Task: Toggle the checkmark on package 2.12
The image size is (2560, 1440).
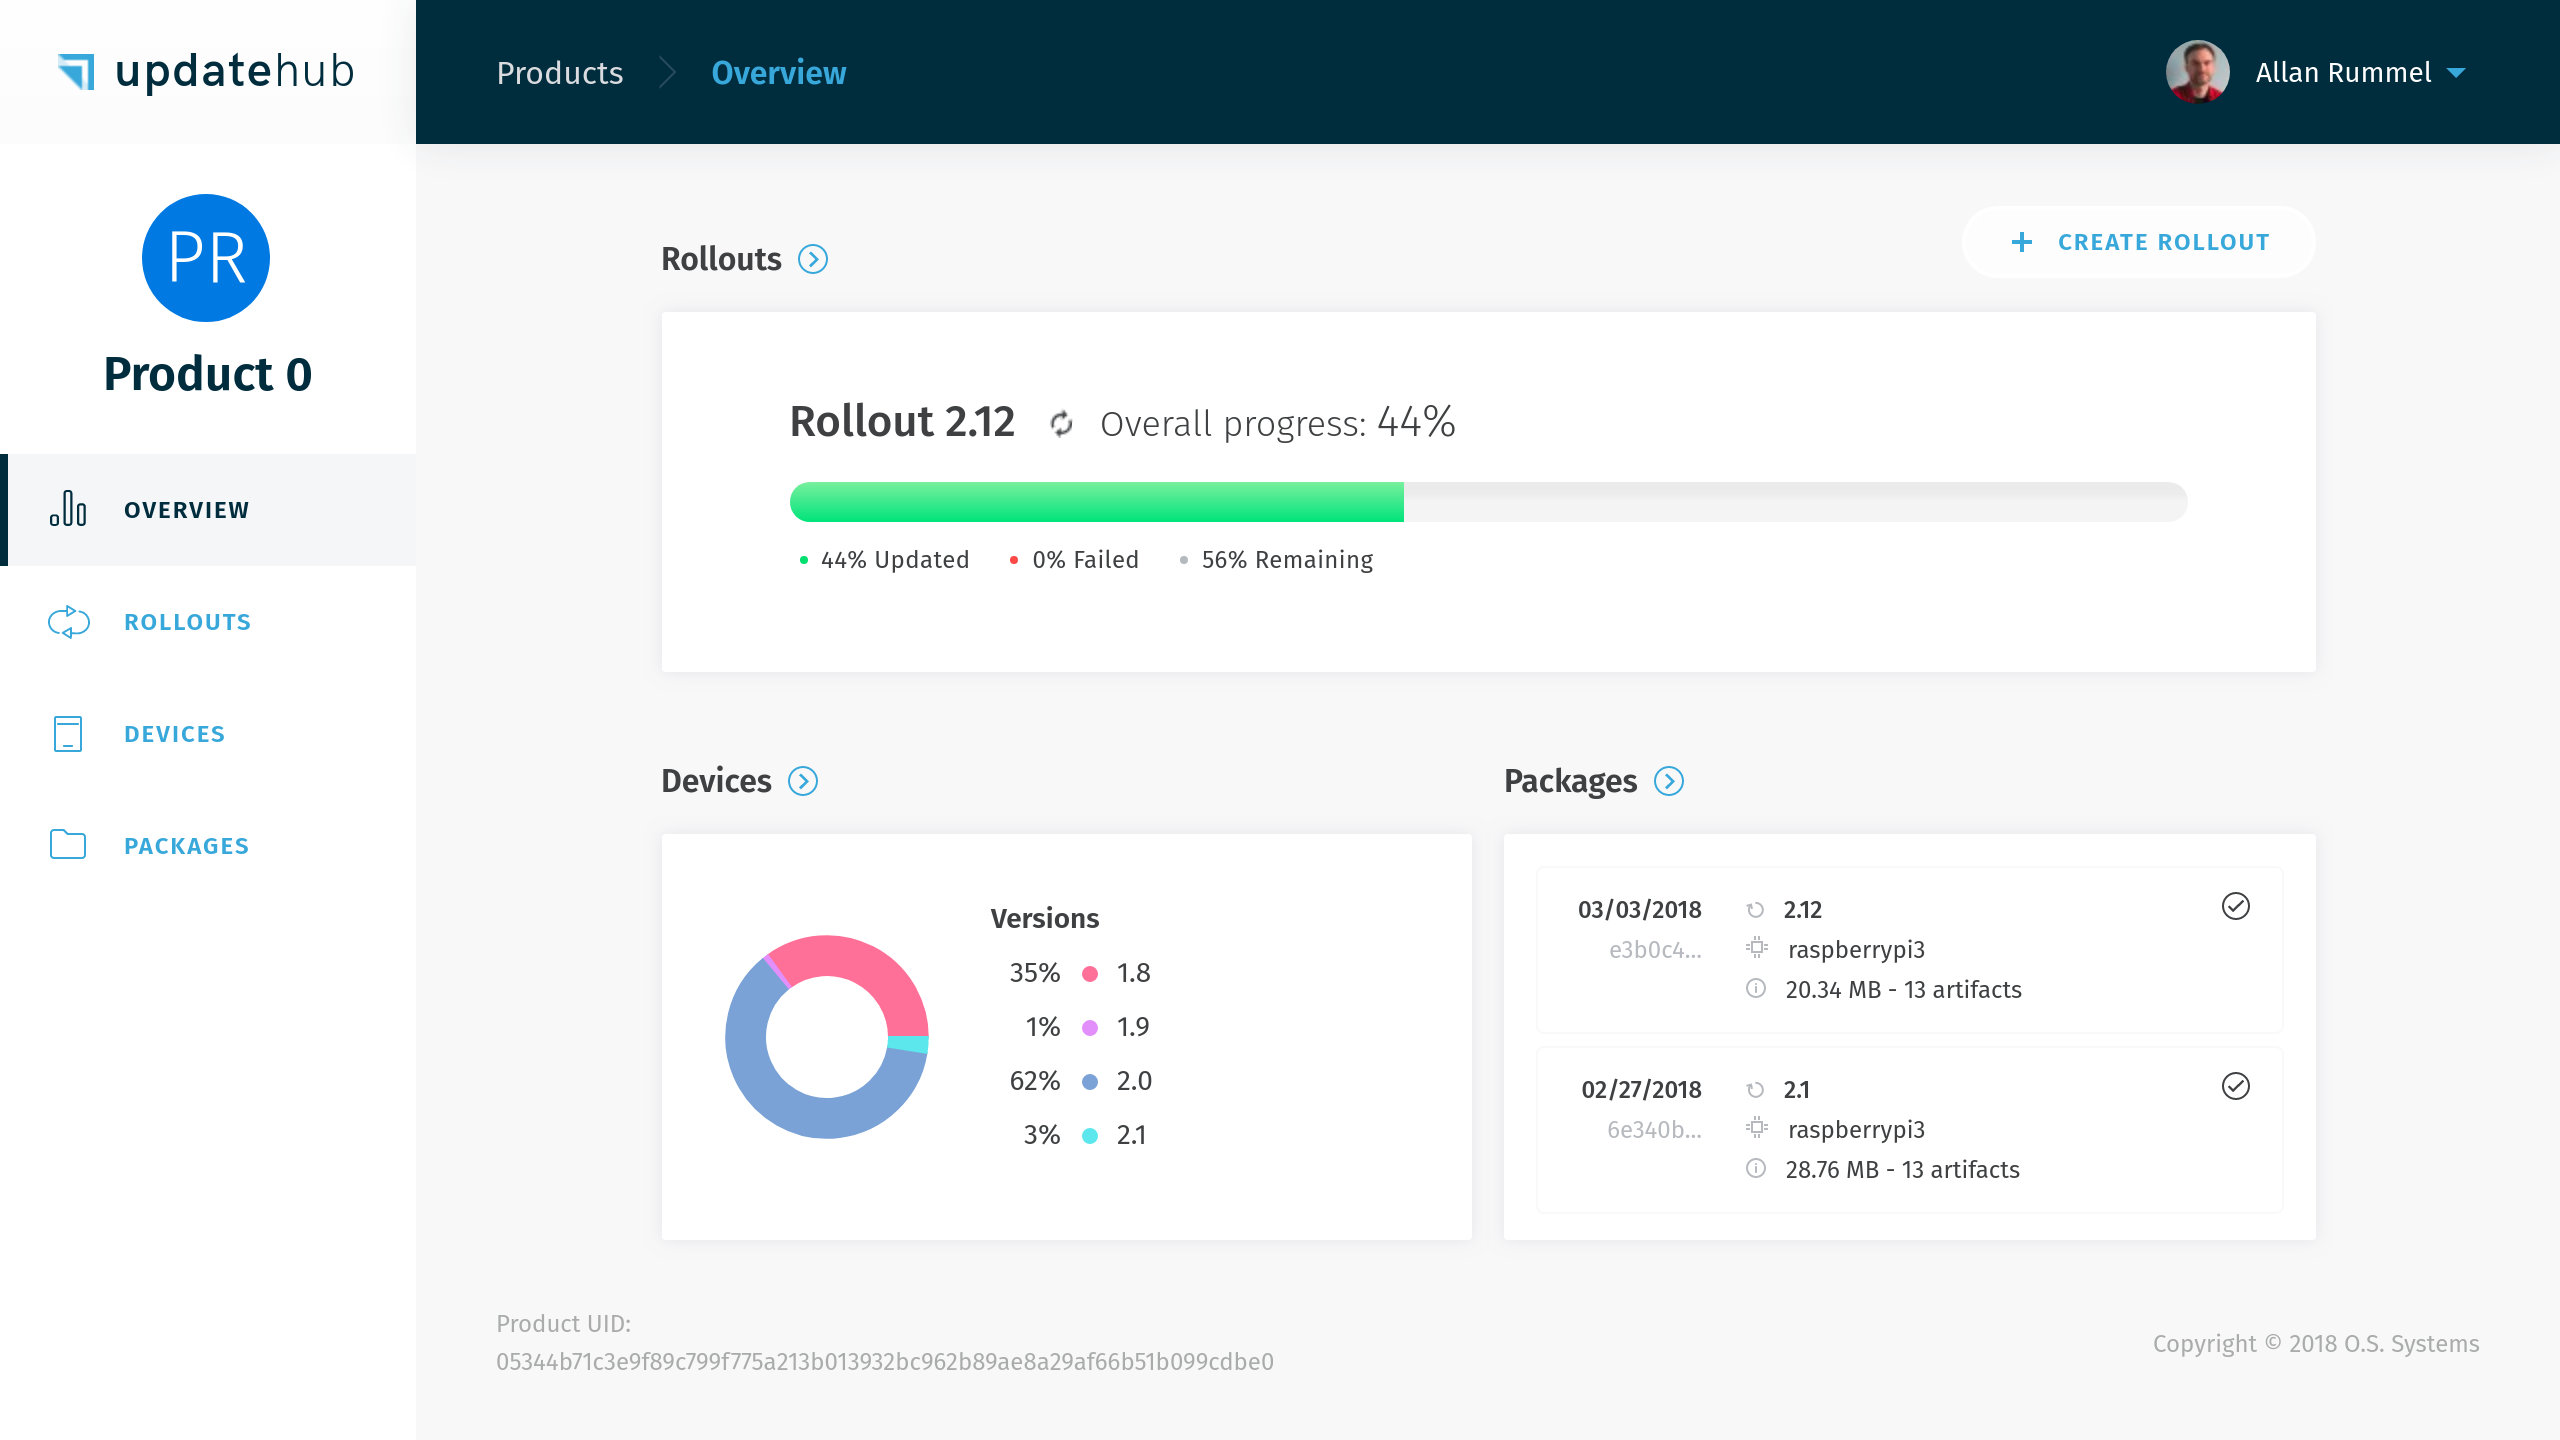Action: (x=2237, y=906)
